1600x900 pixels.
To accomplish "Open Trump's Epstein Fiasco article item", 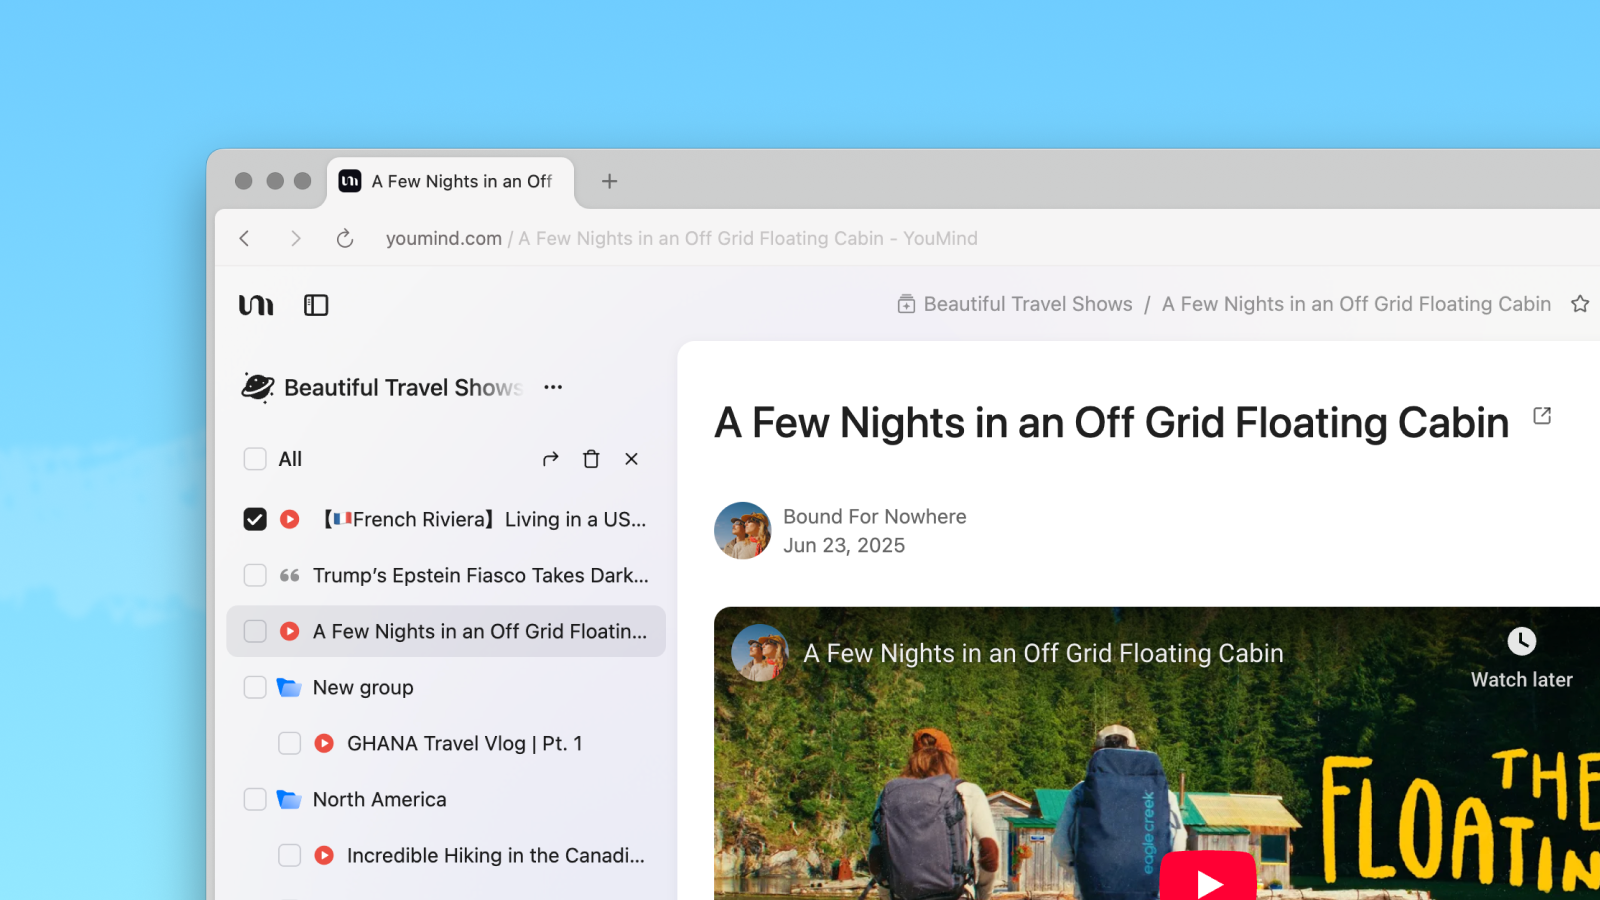I will 480,575.
